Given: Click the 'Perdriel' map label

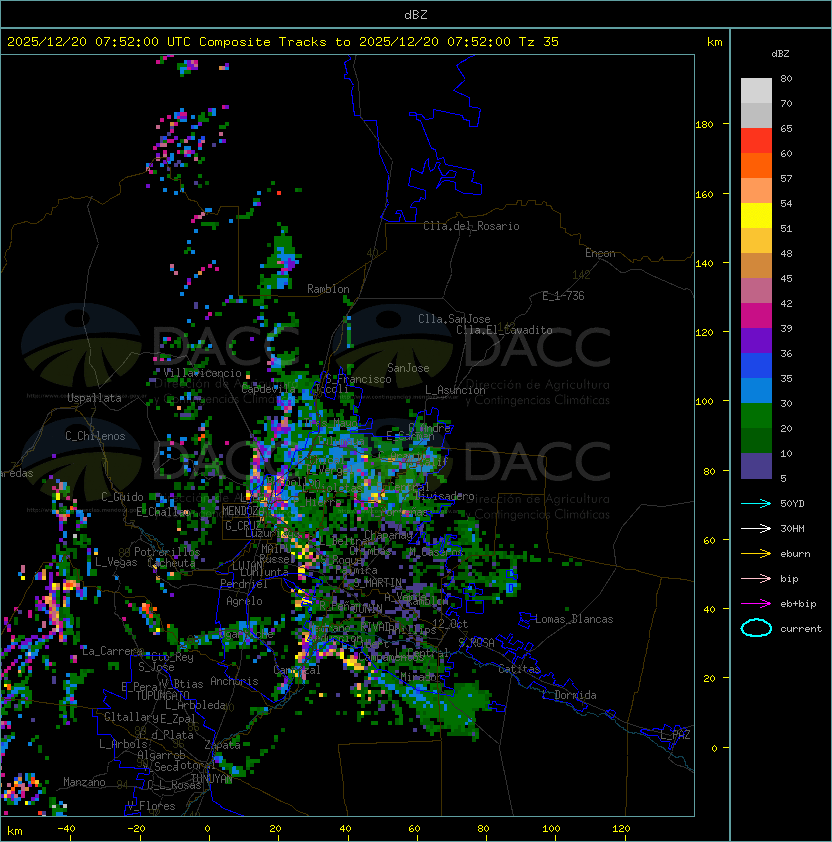Looking at the screenshot, I should [x=244, y=584].
